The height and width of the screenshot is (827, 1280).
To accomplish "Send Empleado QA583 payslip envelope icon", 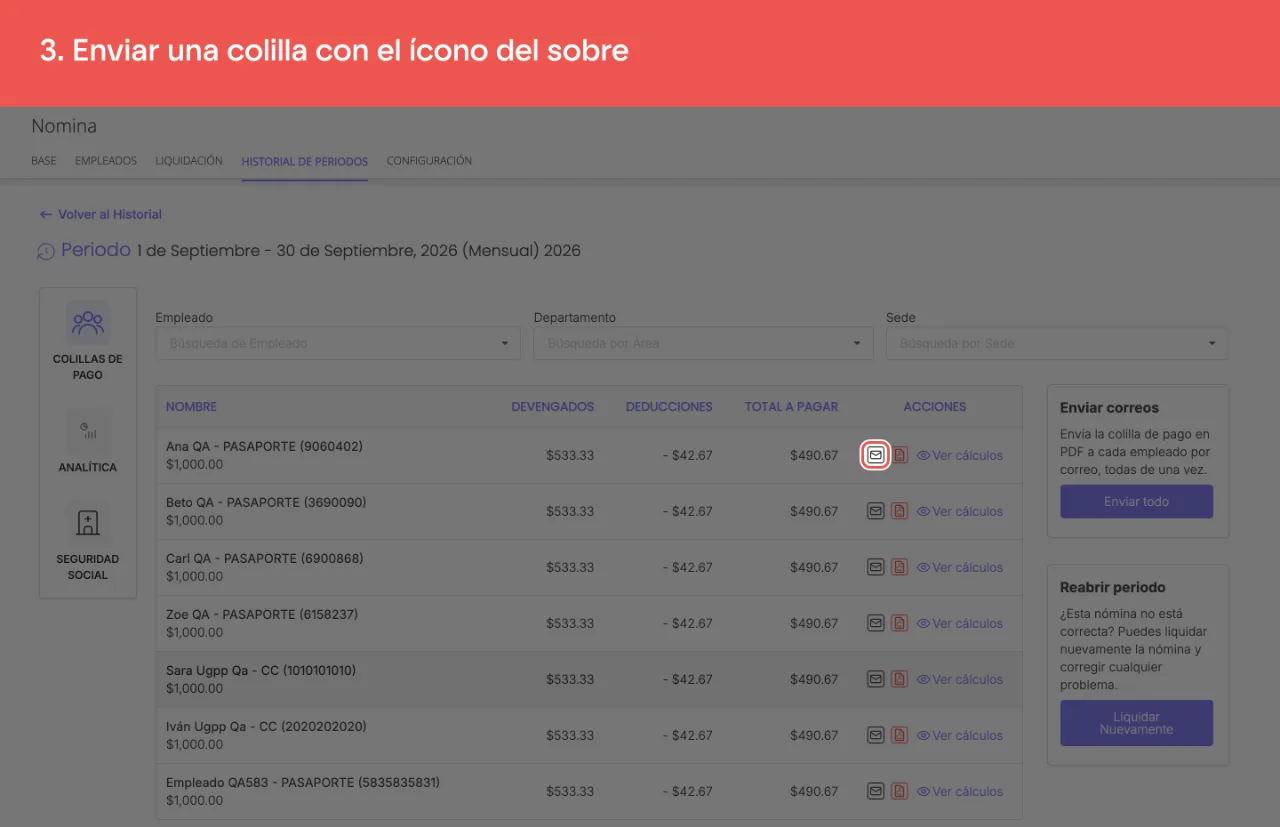I will pyautogui.click(x=875, y=791).
